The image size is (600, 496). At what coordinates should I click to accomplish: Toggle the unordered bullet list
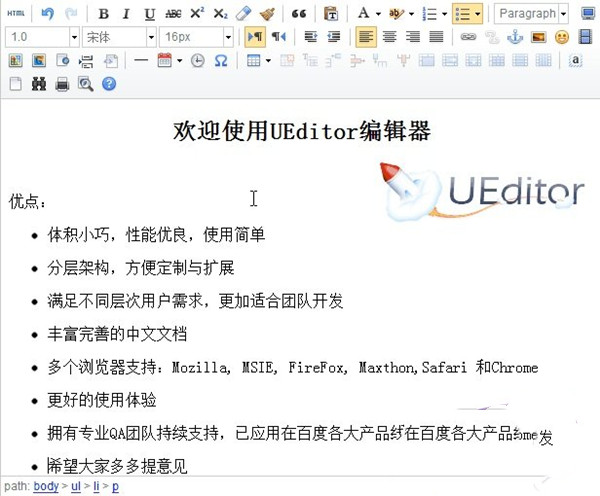[x=463, y=14]
